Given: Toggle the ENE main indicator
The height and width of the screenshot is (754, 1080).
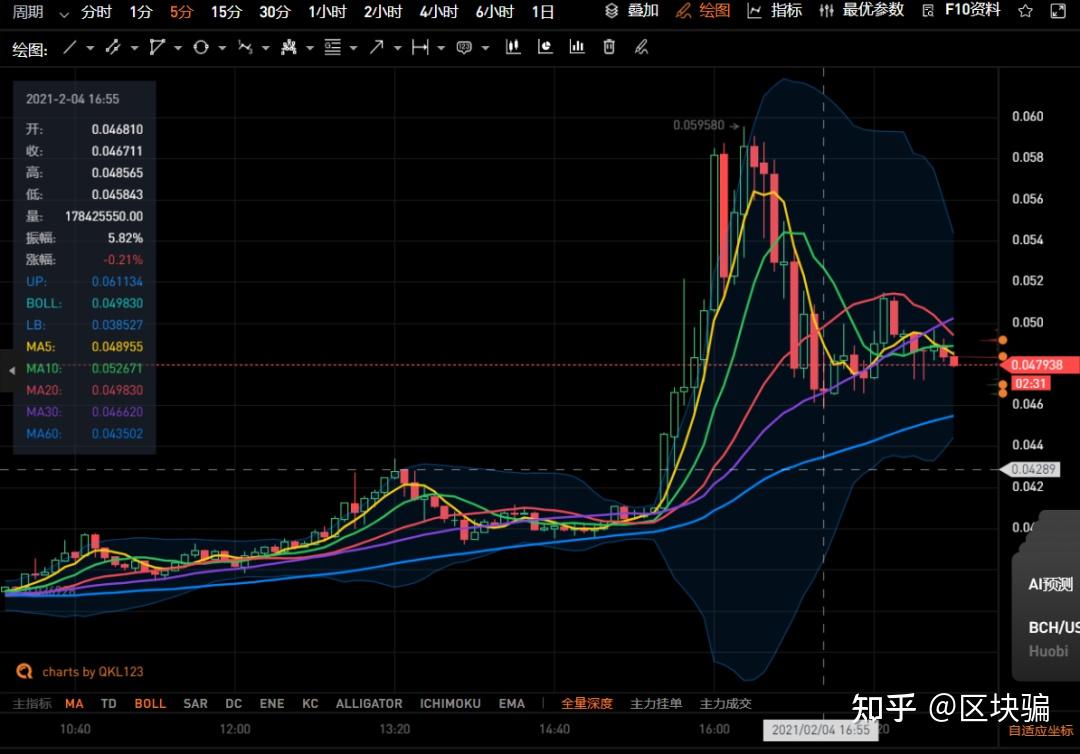Looking at the screenshot, I should 272,704.
